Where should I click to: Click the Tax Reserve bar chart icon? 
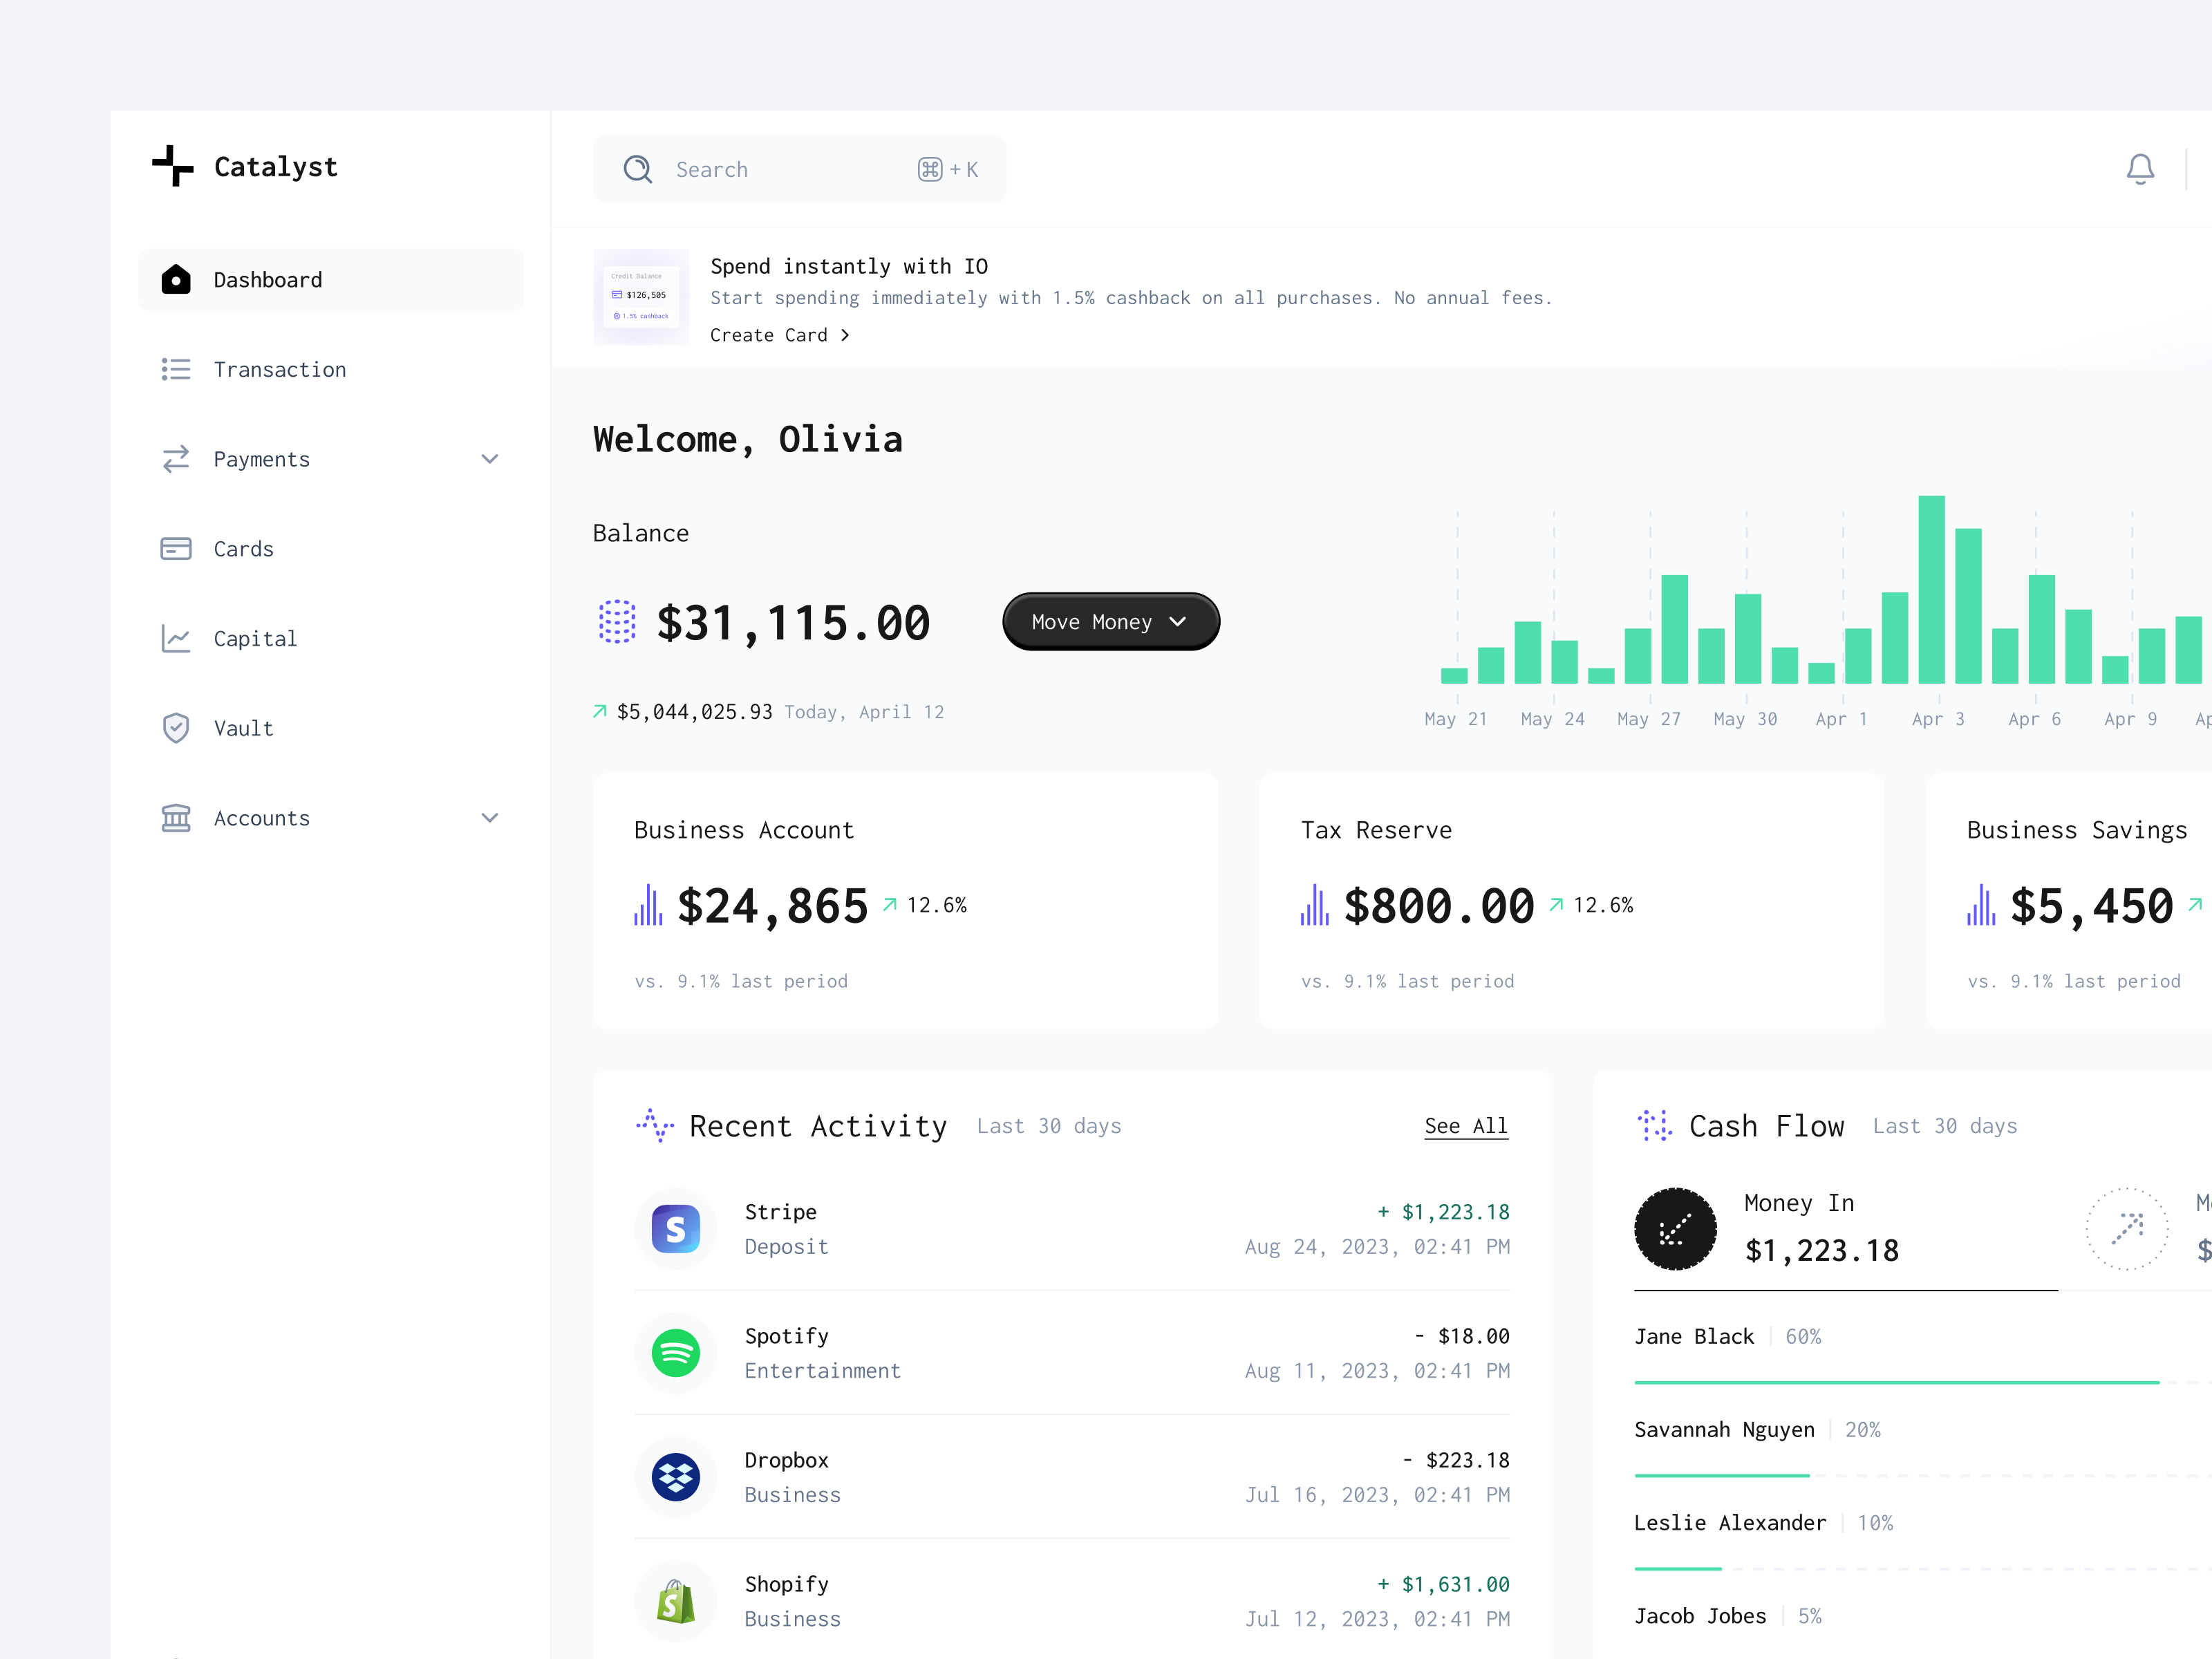point(1315,905)
